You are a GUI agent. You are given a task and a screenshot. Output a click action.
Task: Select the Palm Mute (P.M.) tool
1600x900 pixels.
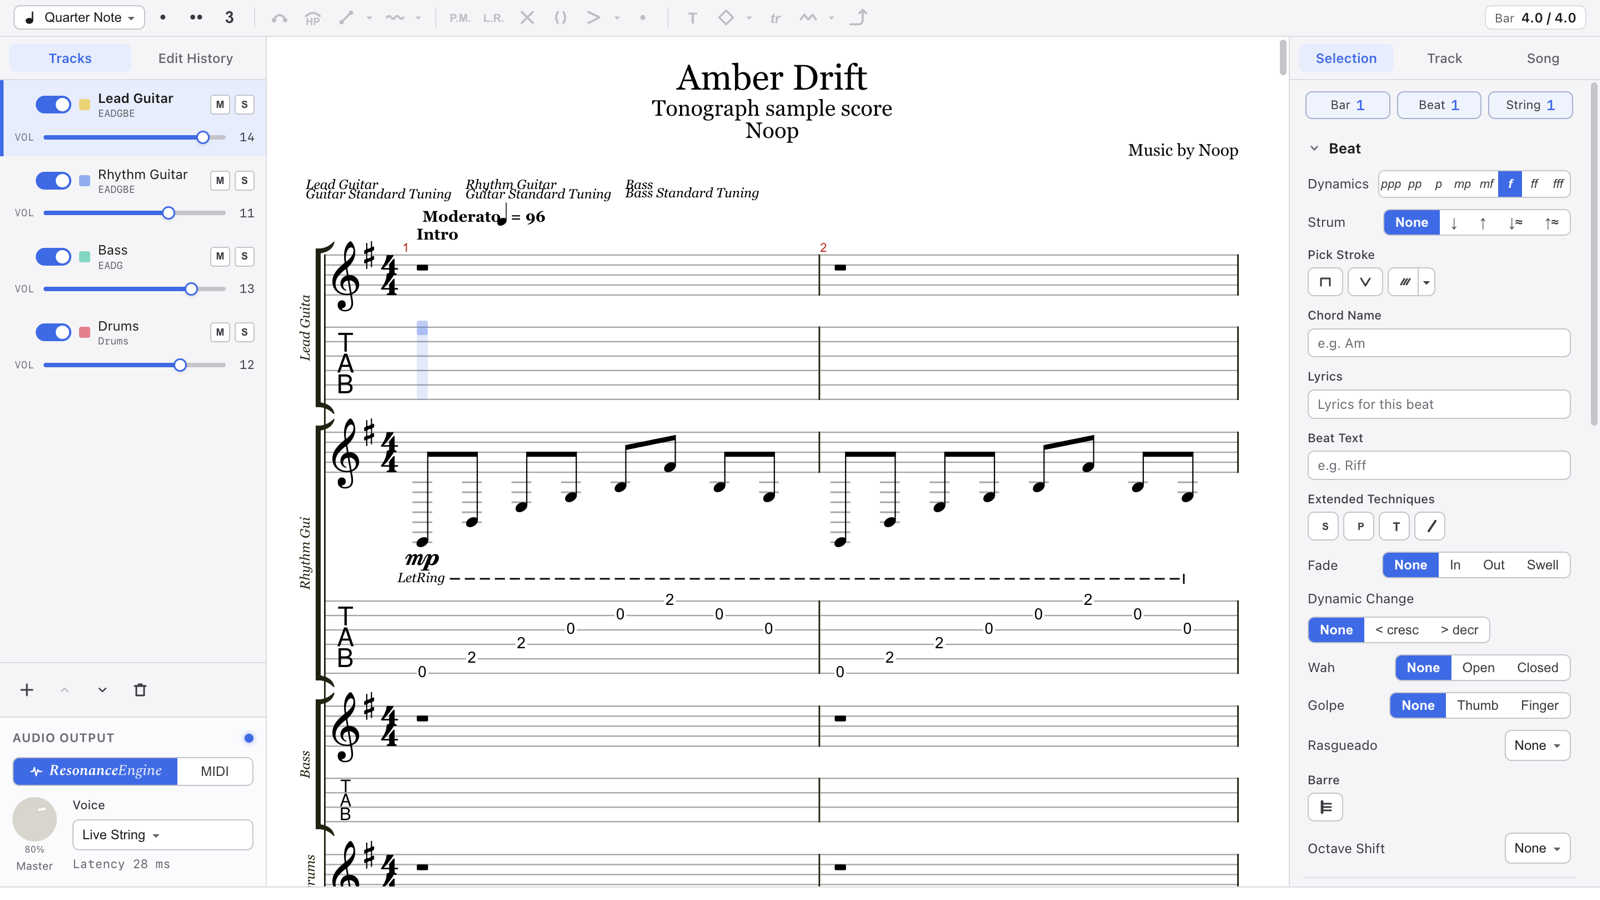coord(460,18)
